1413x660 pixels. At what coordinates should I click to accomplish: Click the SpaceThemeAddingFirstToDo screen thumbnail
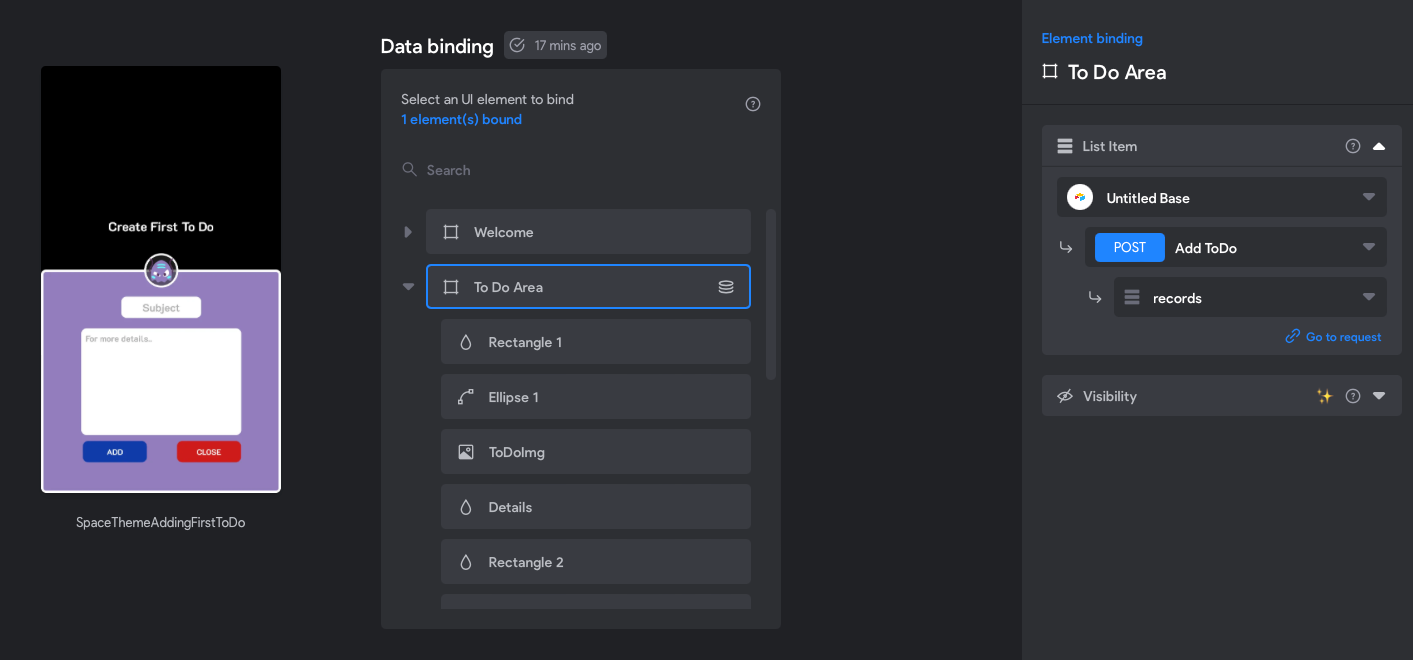161,279
